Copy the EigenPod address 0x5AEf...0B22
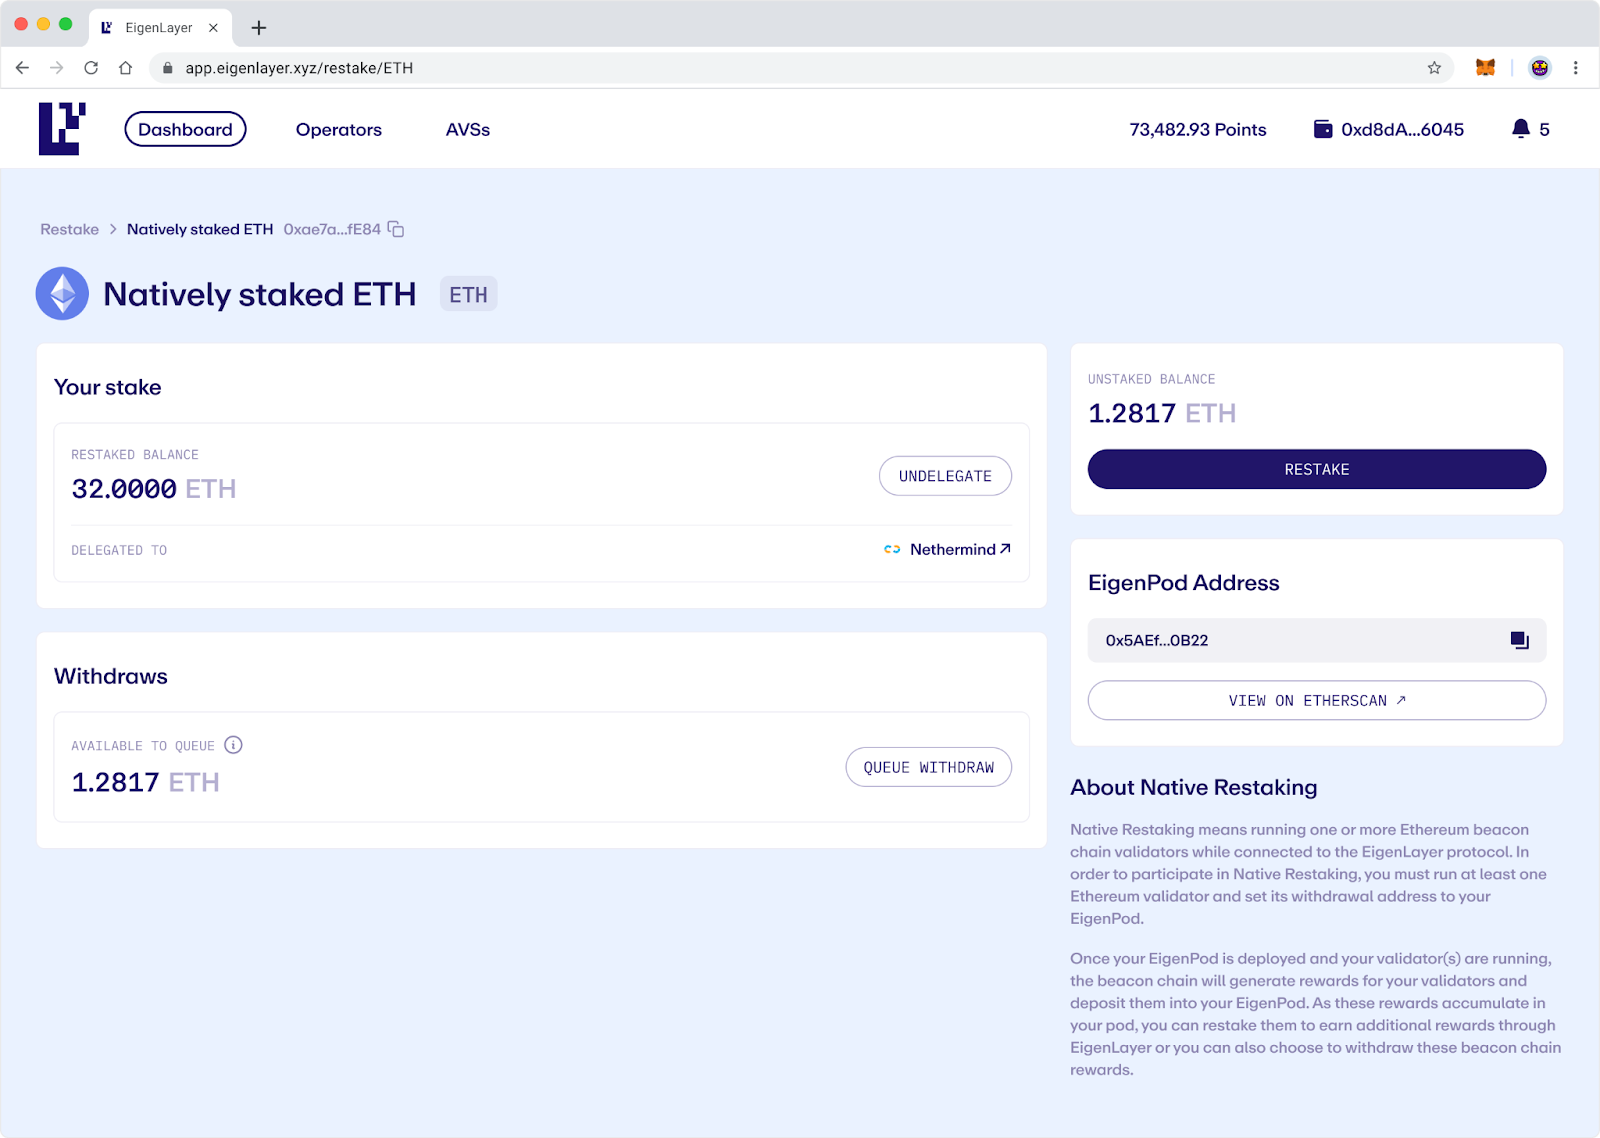The width and height of the screenshot is (1600, 1138). [x=1519, y=640]
